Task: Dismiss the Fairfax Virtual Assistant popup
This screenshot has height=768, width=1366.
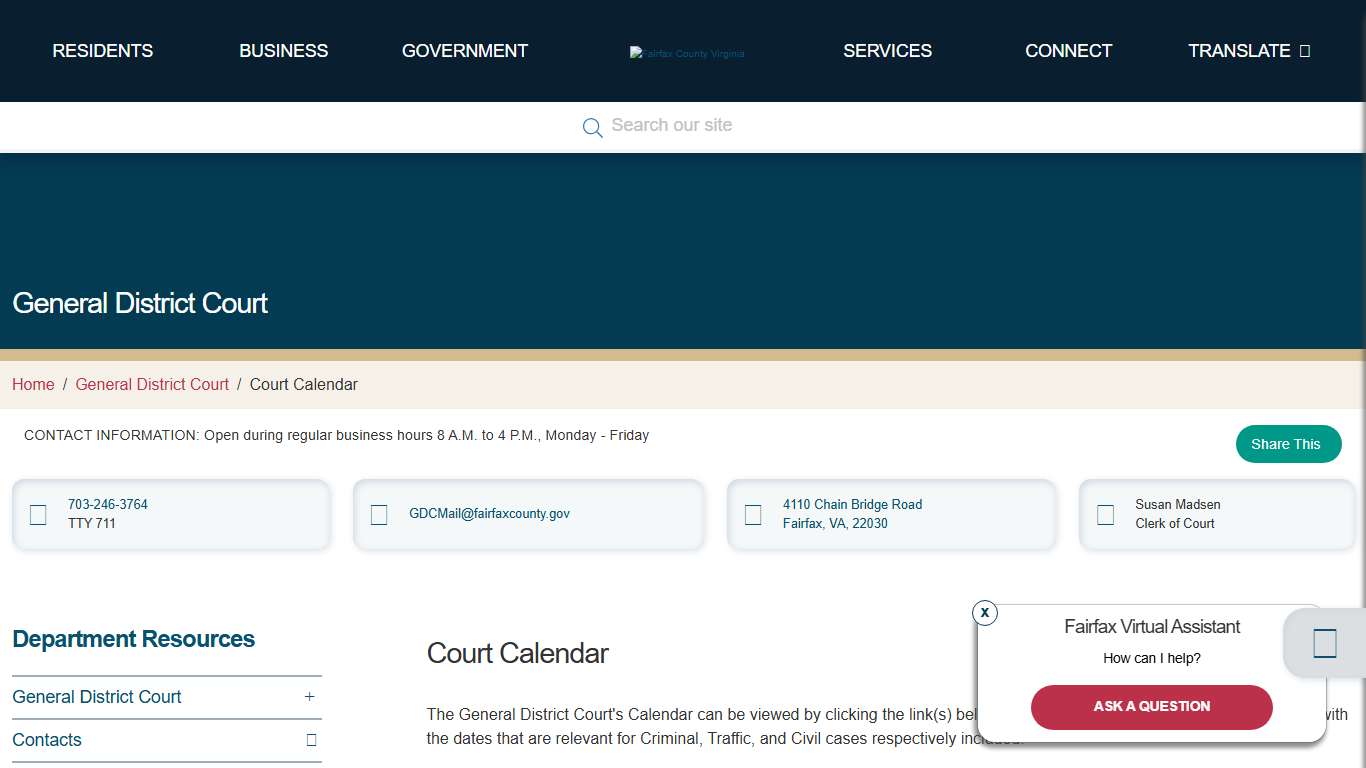Action: tap(985, 613)
